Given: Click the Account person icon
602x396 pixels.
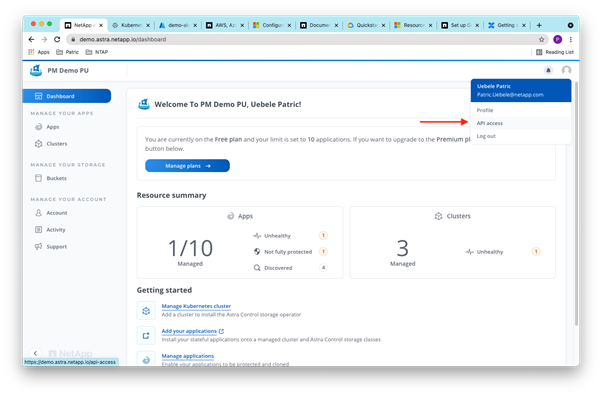Looking at the screenshot, I should (x=38, y=212).
